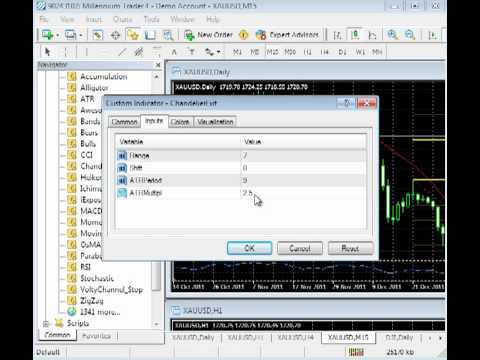This screenshot has height=360, width=480.
Task: Open the File menu
Action: click(x=44, y=19)
